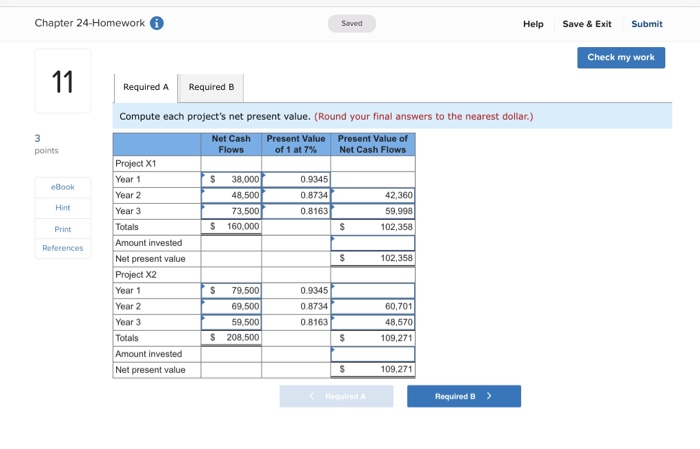The image size is (700, 449).
Task: Open the Help link
Action: 533,24
